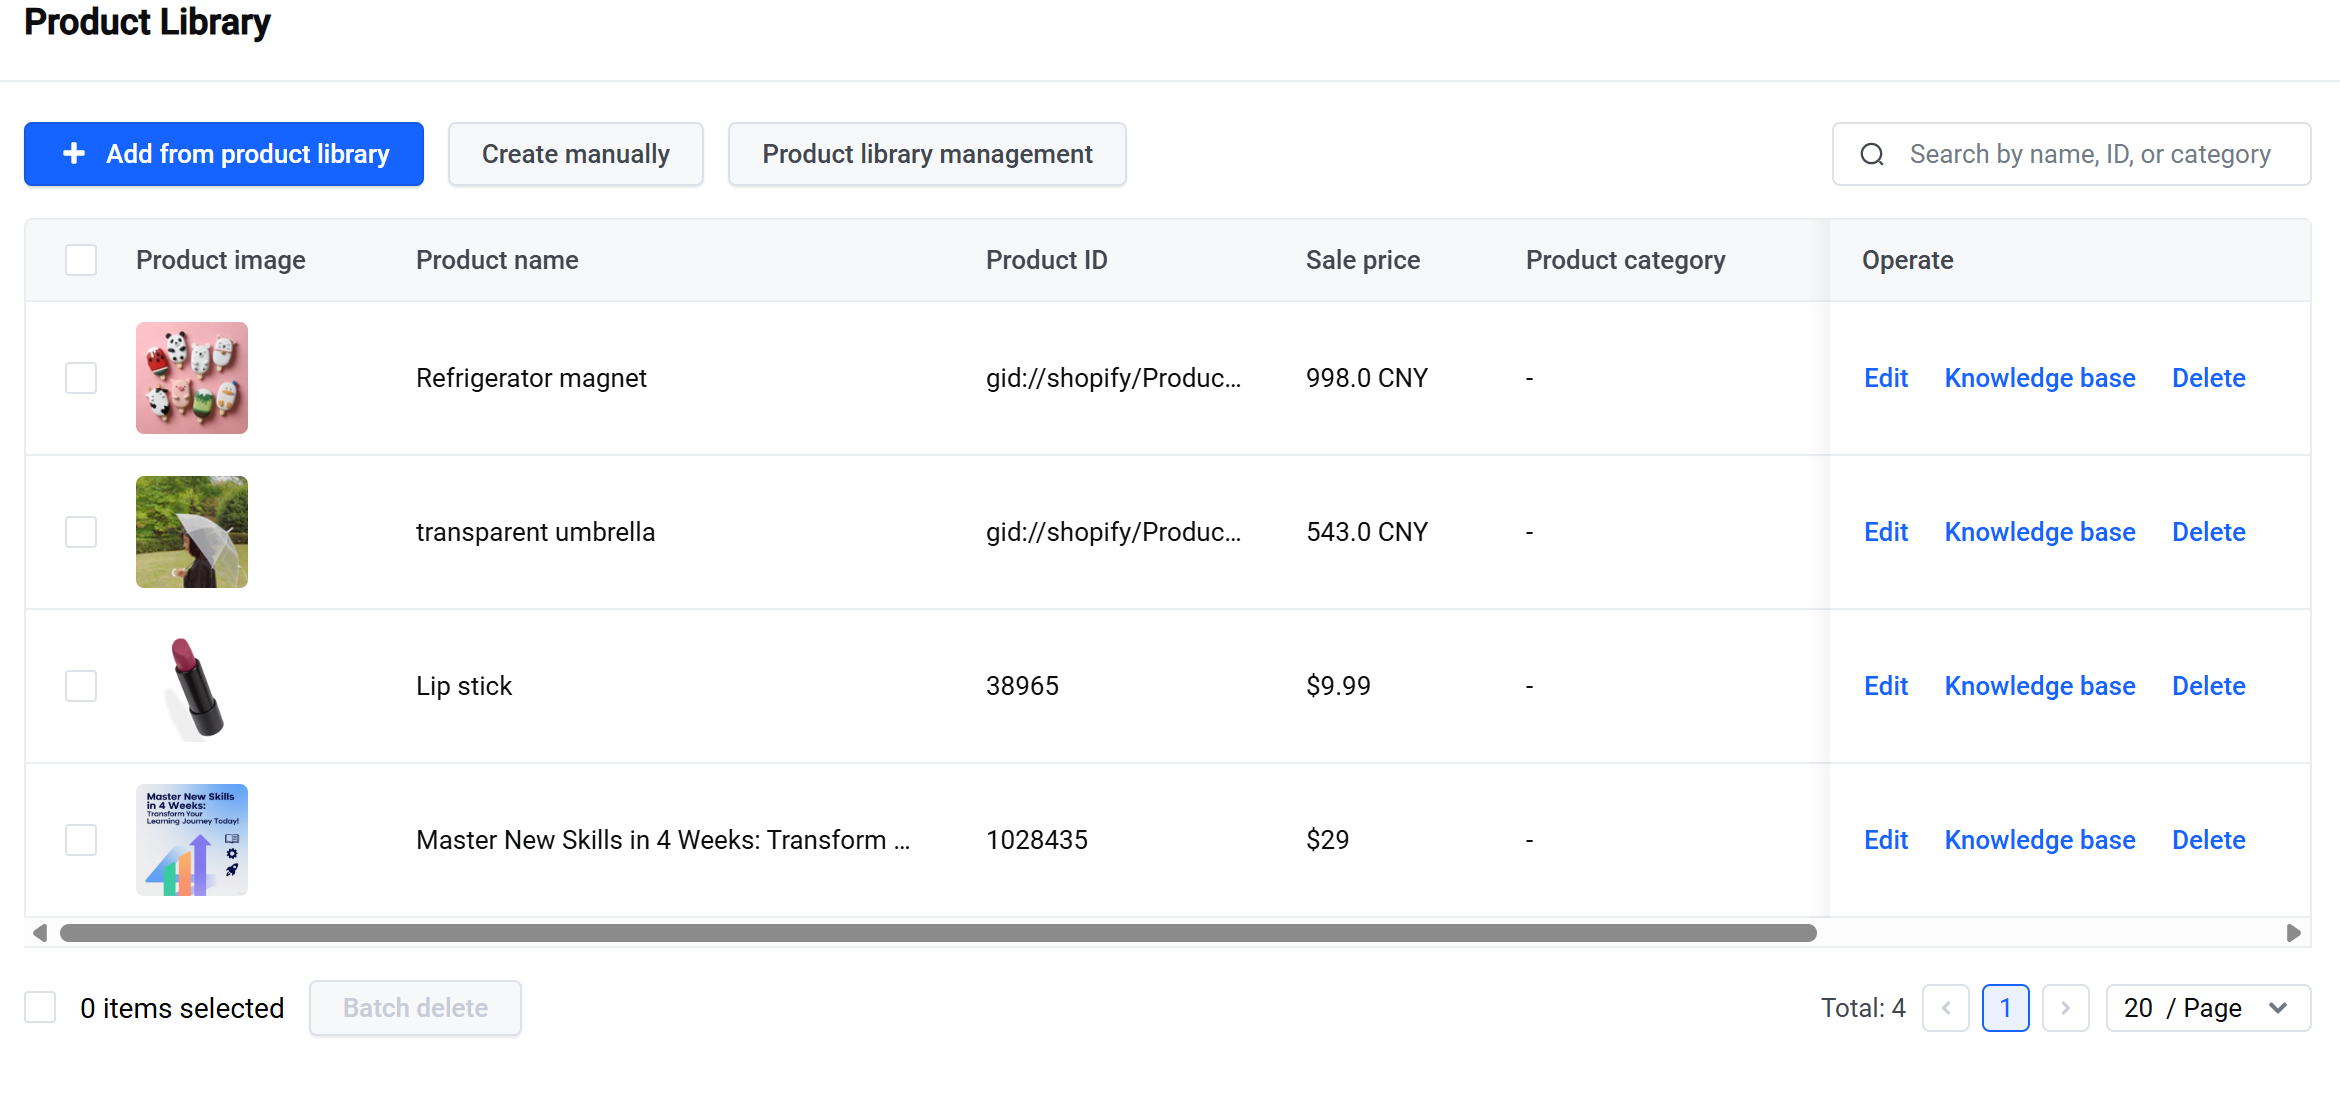Open the 20 / Page size dropdown
Image resolution: width=2340 pixels, height=1102 pixels.
(2208, 1008)
